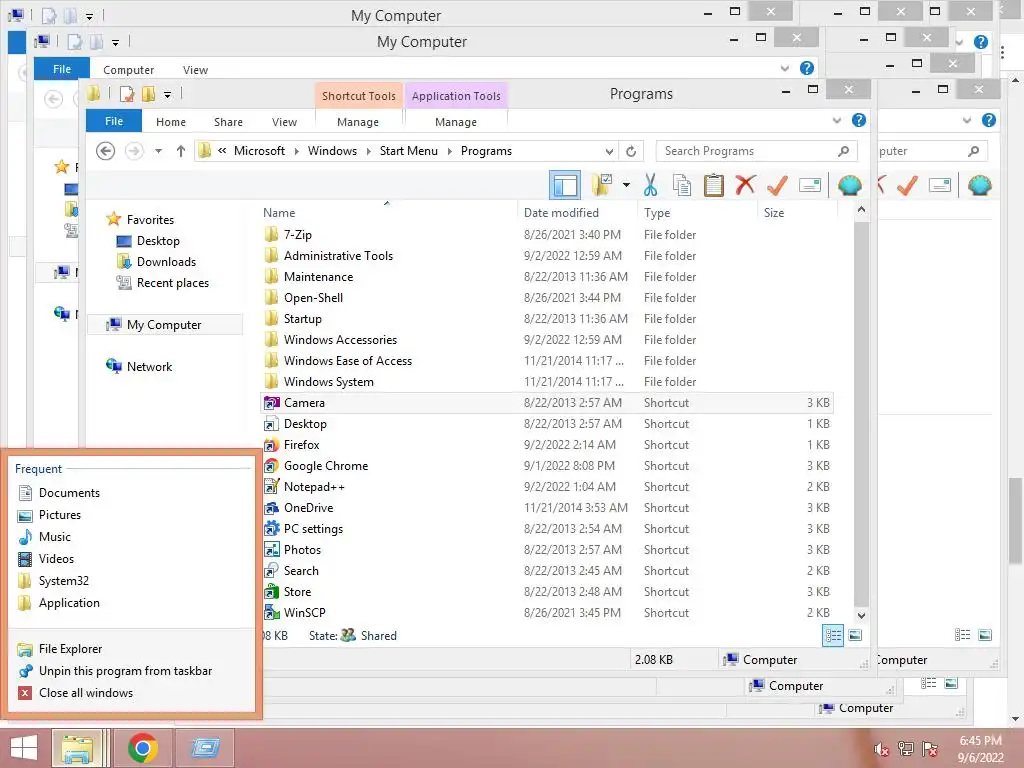Click the Cut scissors toolbar icon
Viewport: 1024px width, 768px height.
click(650, 185)
